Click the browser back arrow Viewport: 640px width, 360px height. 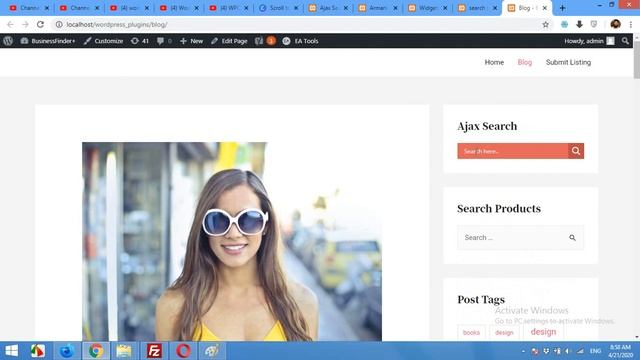10,24
